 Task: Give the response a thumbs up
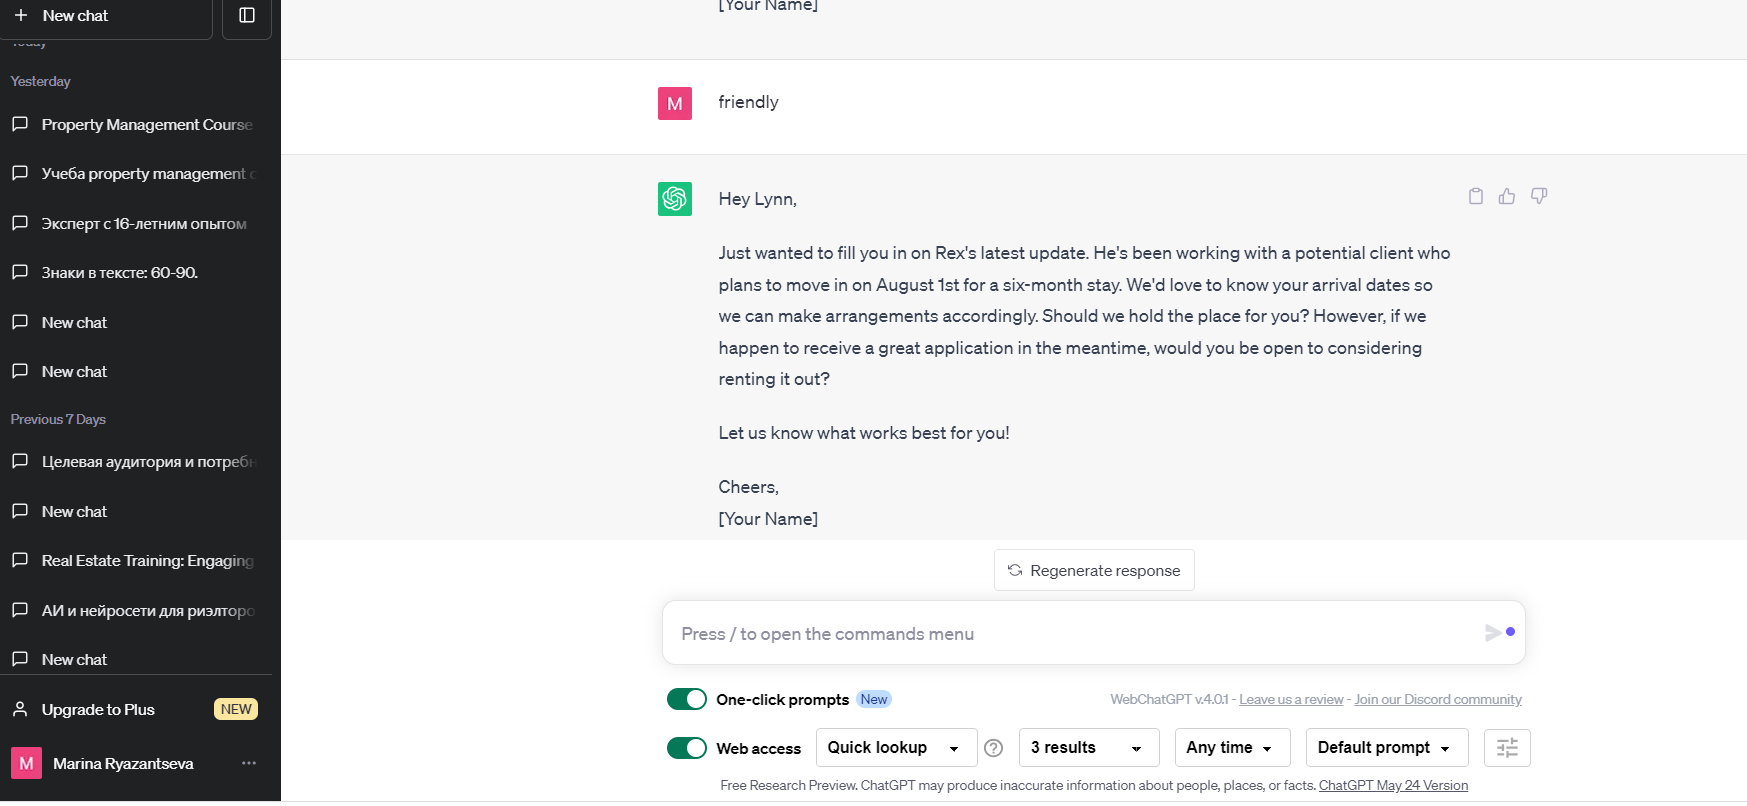[1507, 196]
